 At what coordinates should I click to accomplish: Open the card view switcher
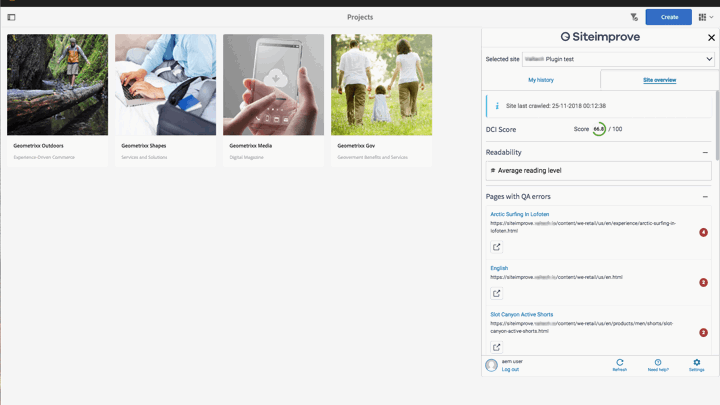tap(706, 17)
